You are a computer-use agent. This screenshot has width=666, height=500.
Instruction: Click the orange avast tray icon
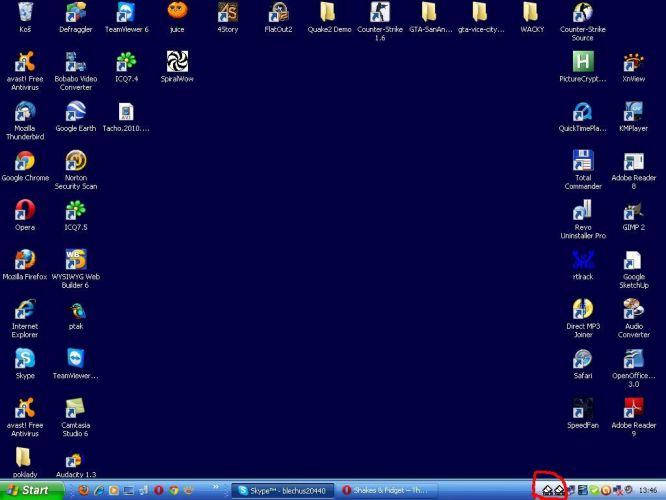click(606, 491)
